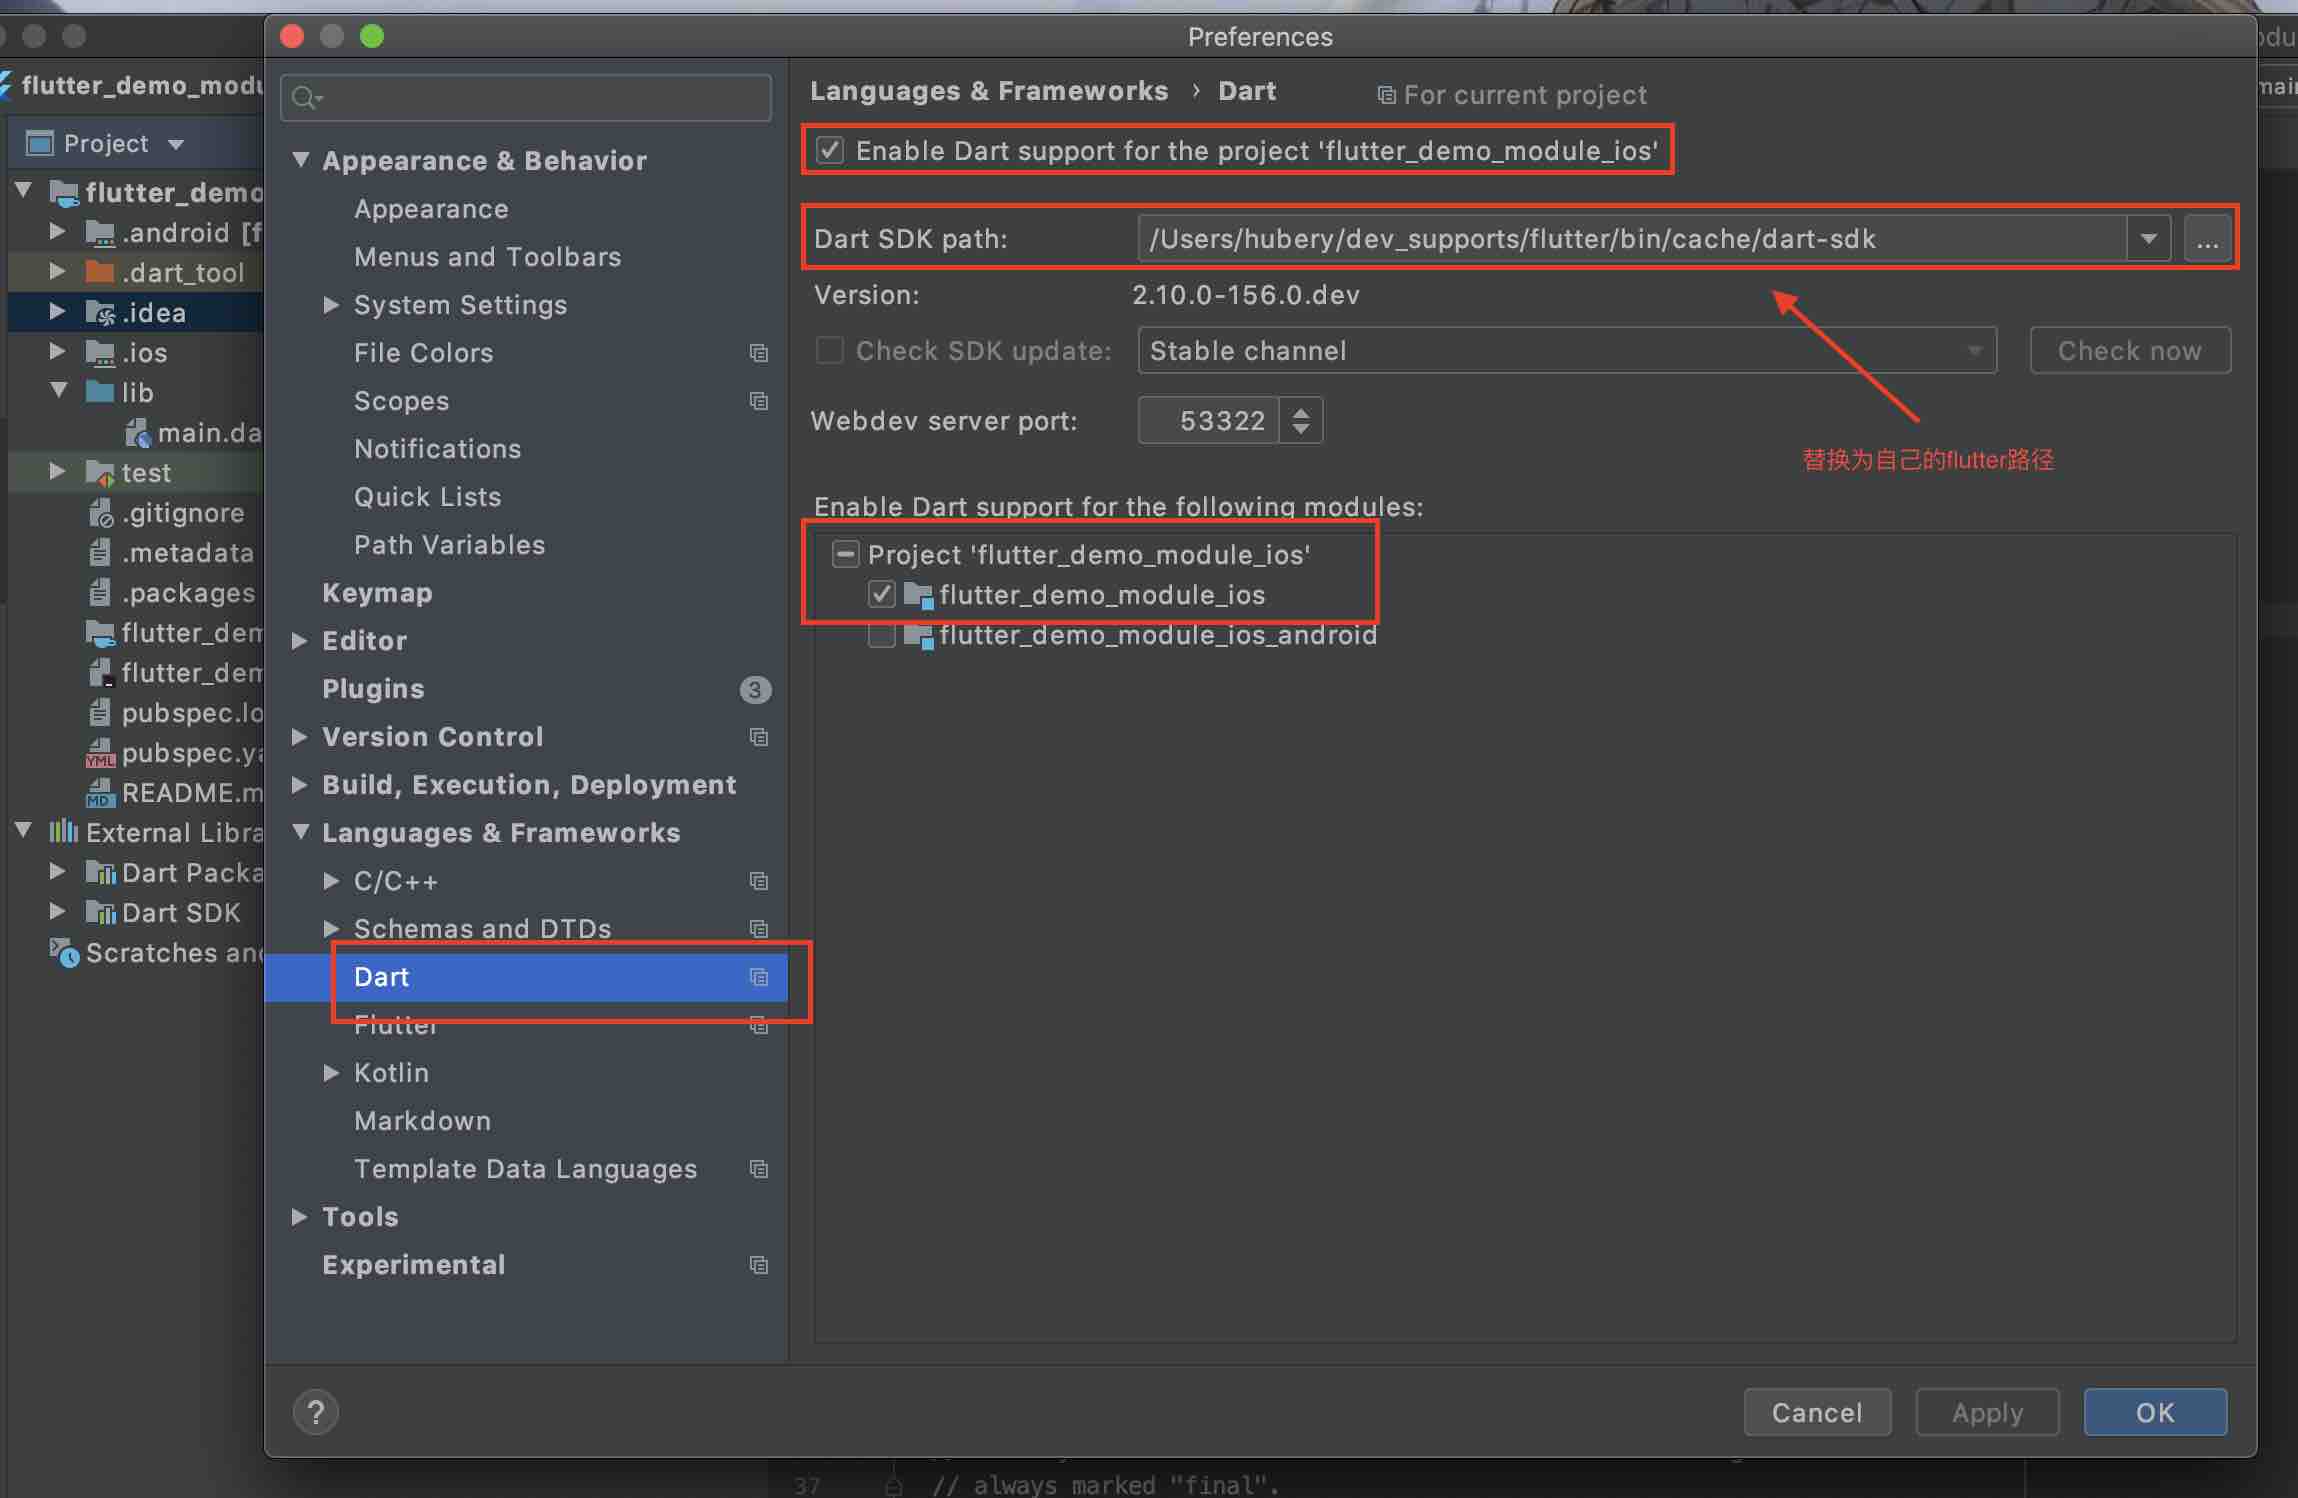Click the README.md file icon

(100, 793)
